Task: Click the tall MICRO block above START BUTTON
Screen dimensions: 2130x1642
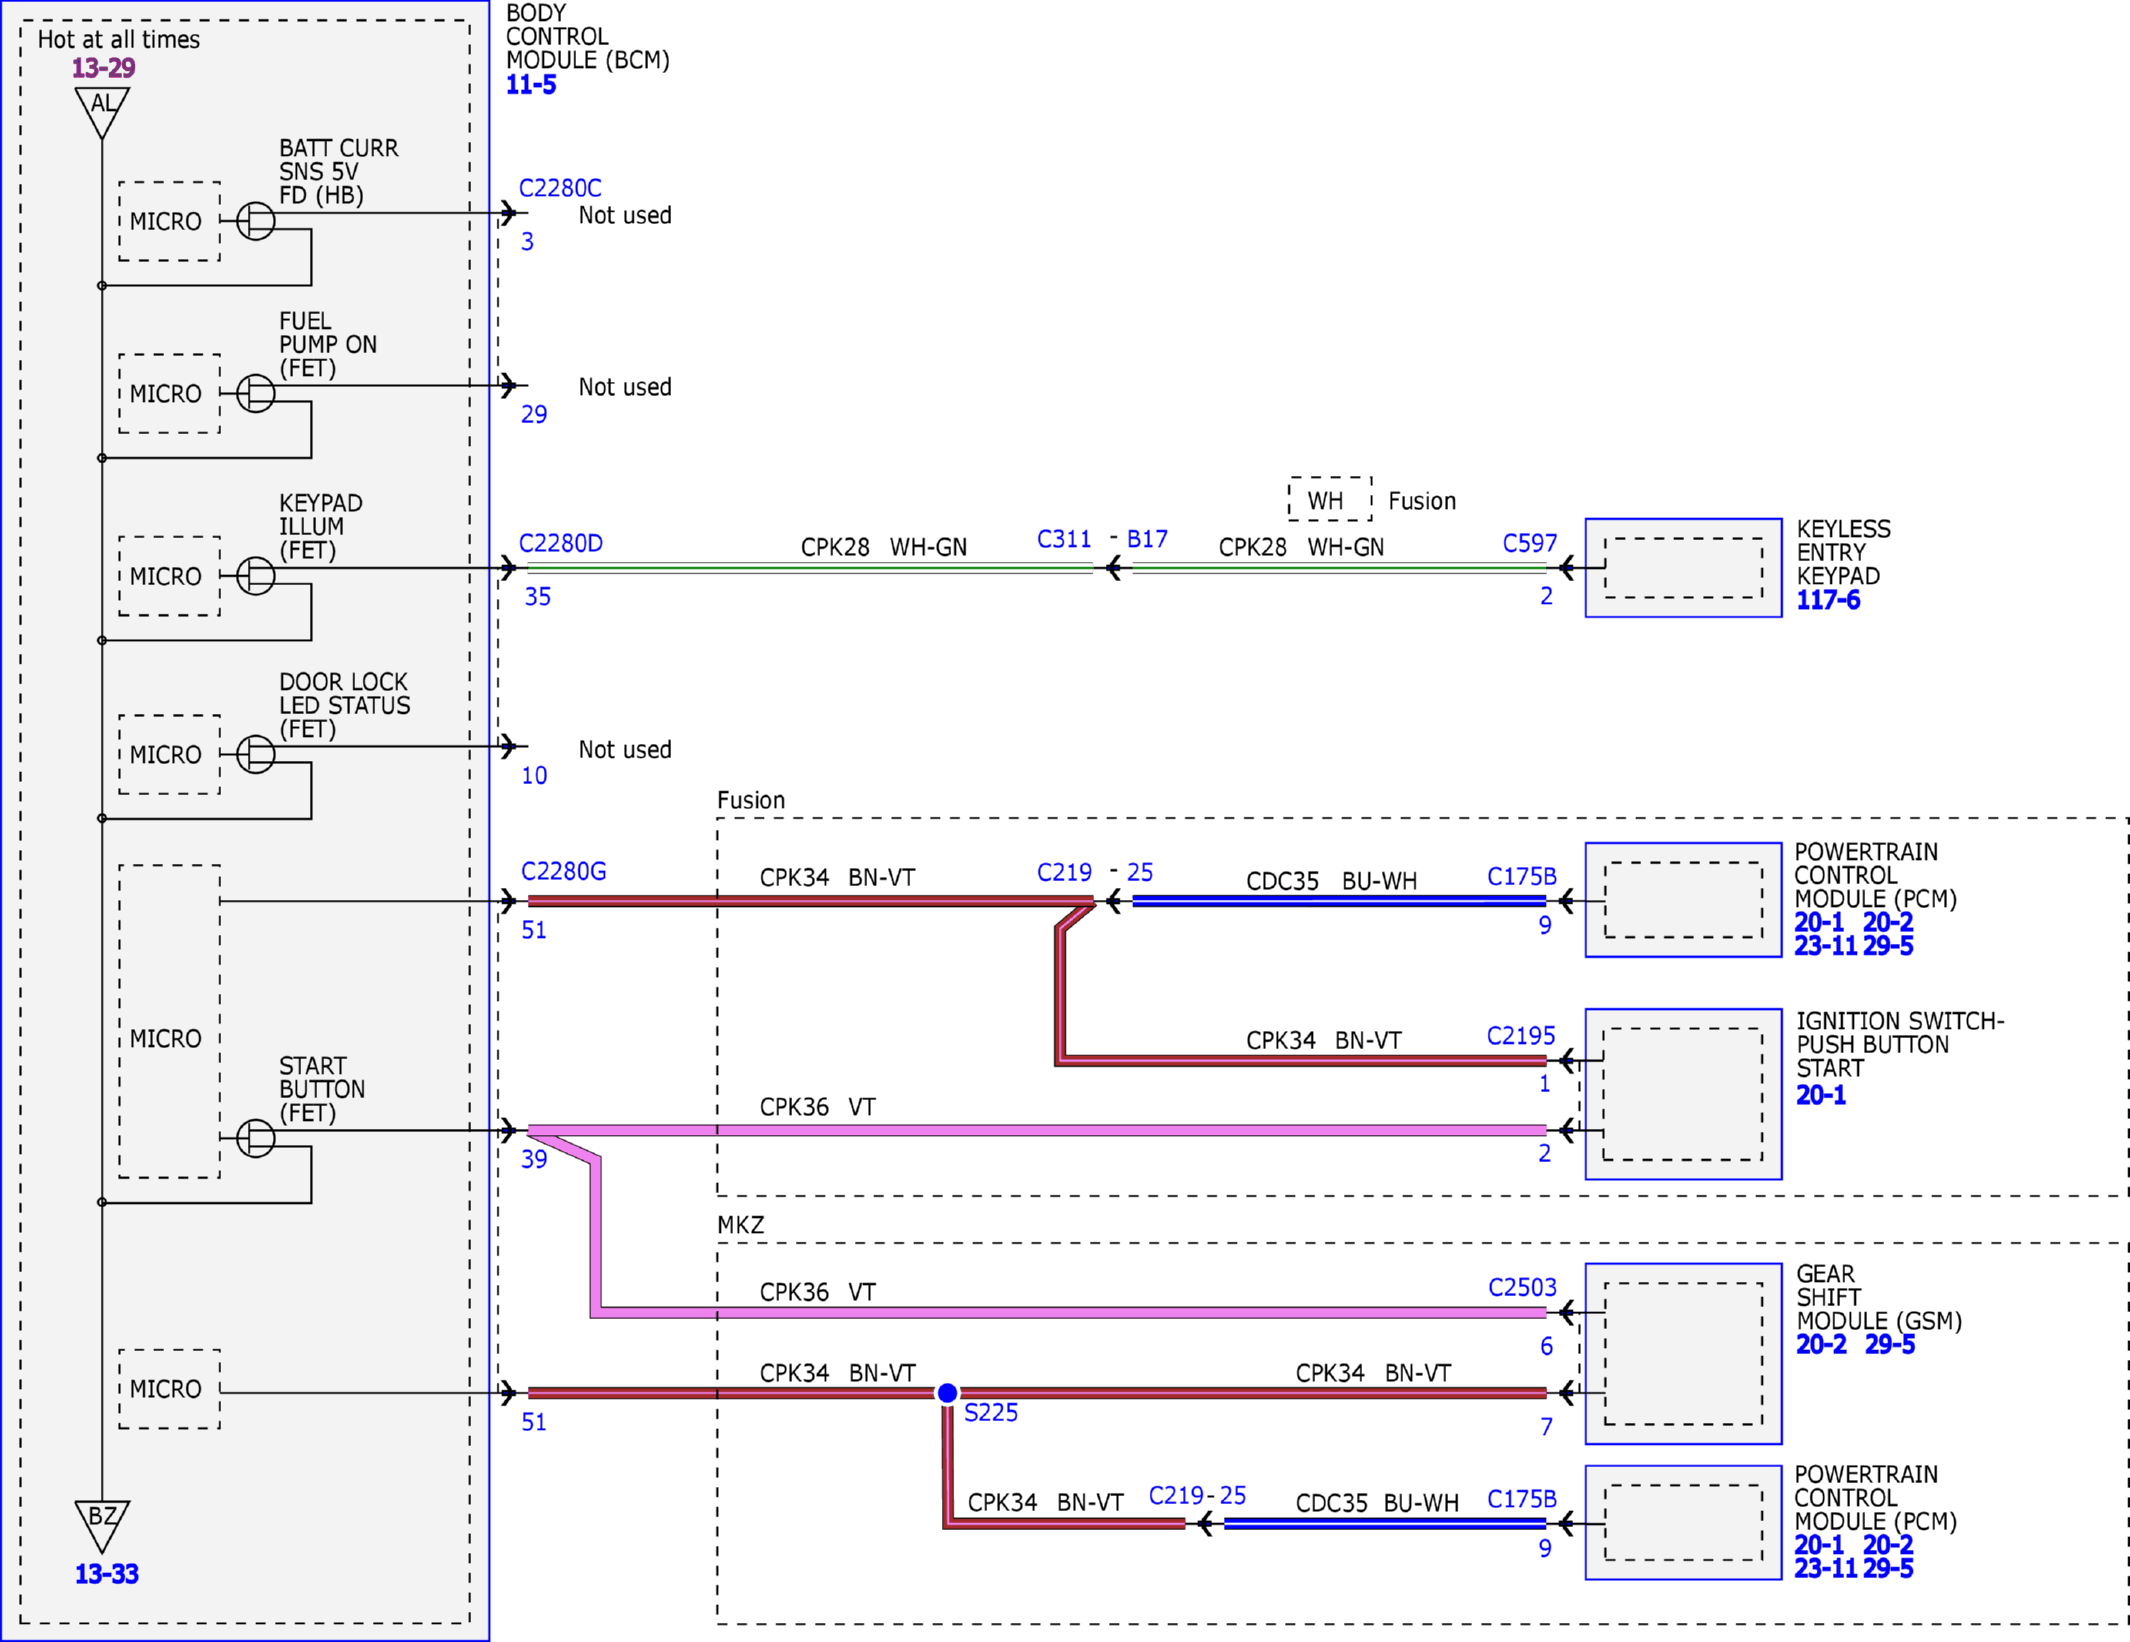Action: click(169, 1021)
